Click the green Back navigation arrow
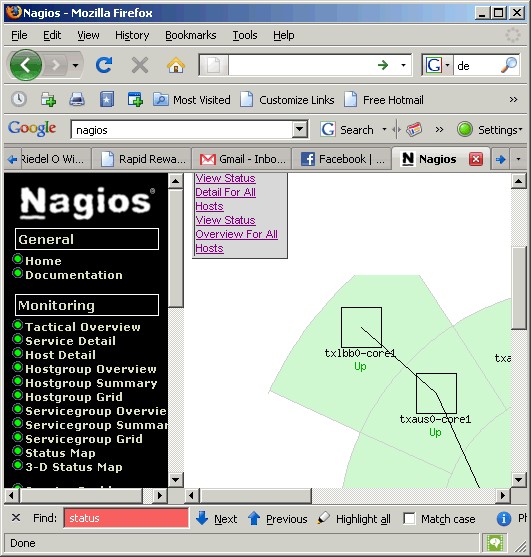This screenshot has height=557, width=531. 26,65
